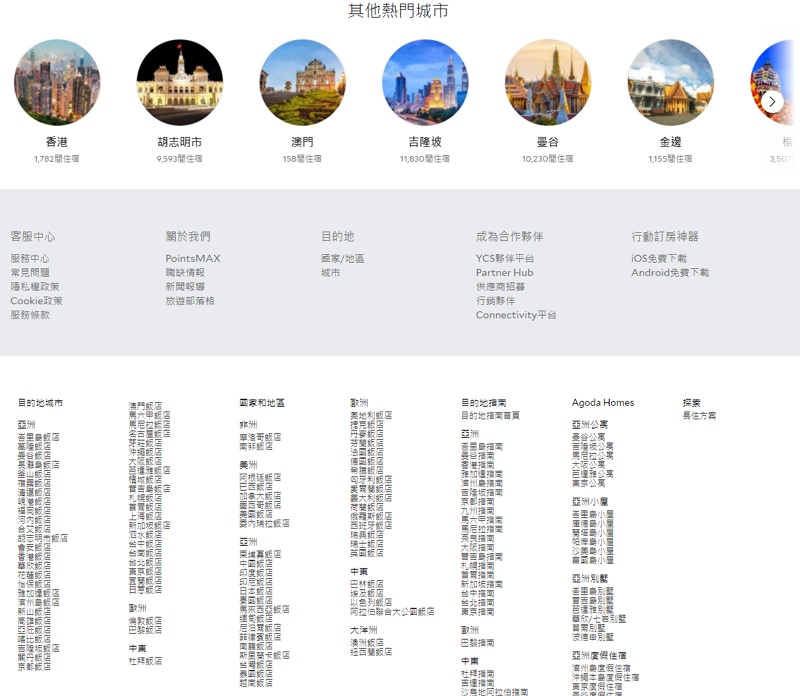The height and width of the screenshot is (696, 800).
Task: Click the Android免費下載 link
Action: tap(670, 272)
